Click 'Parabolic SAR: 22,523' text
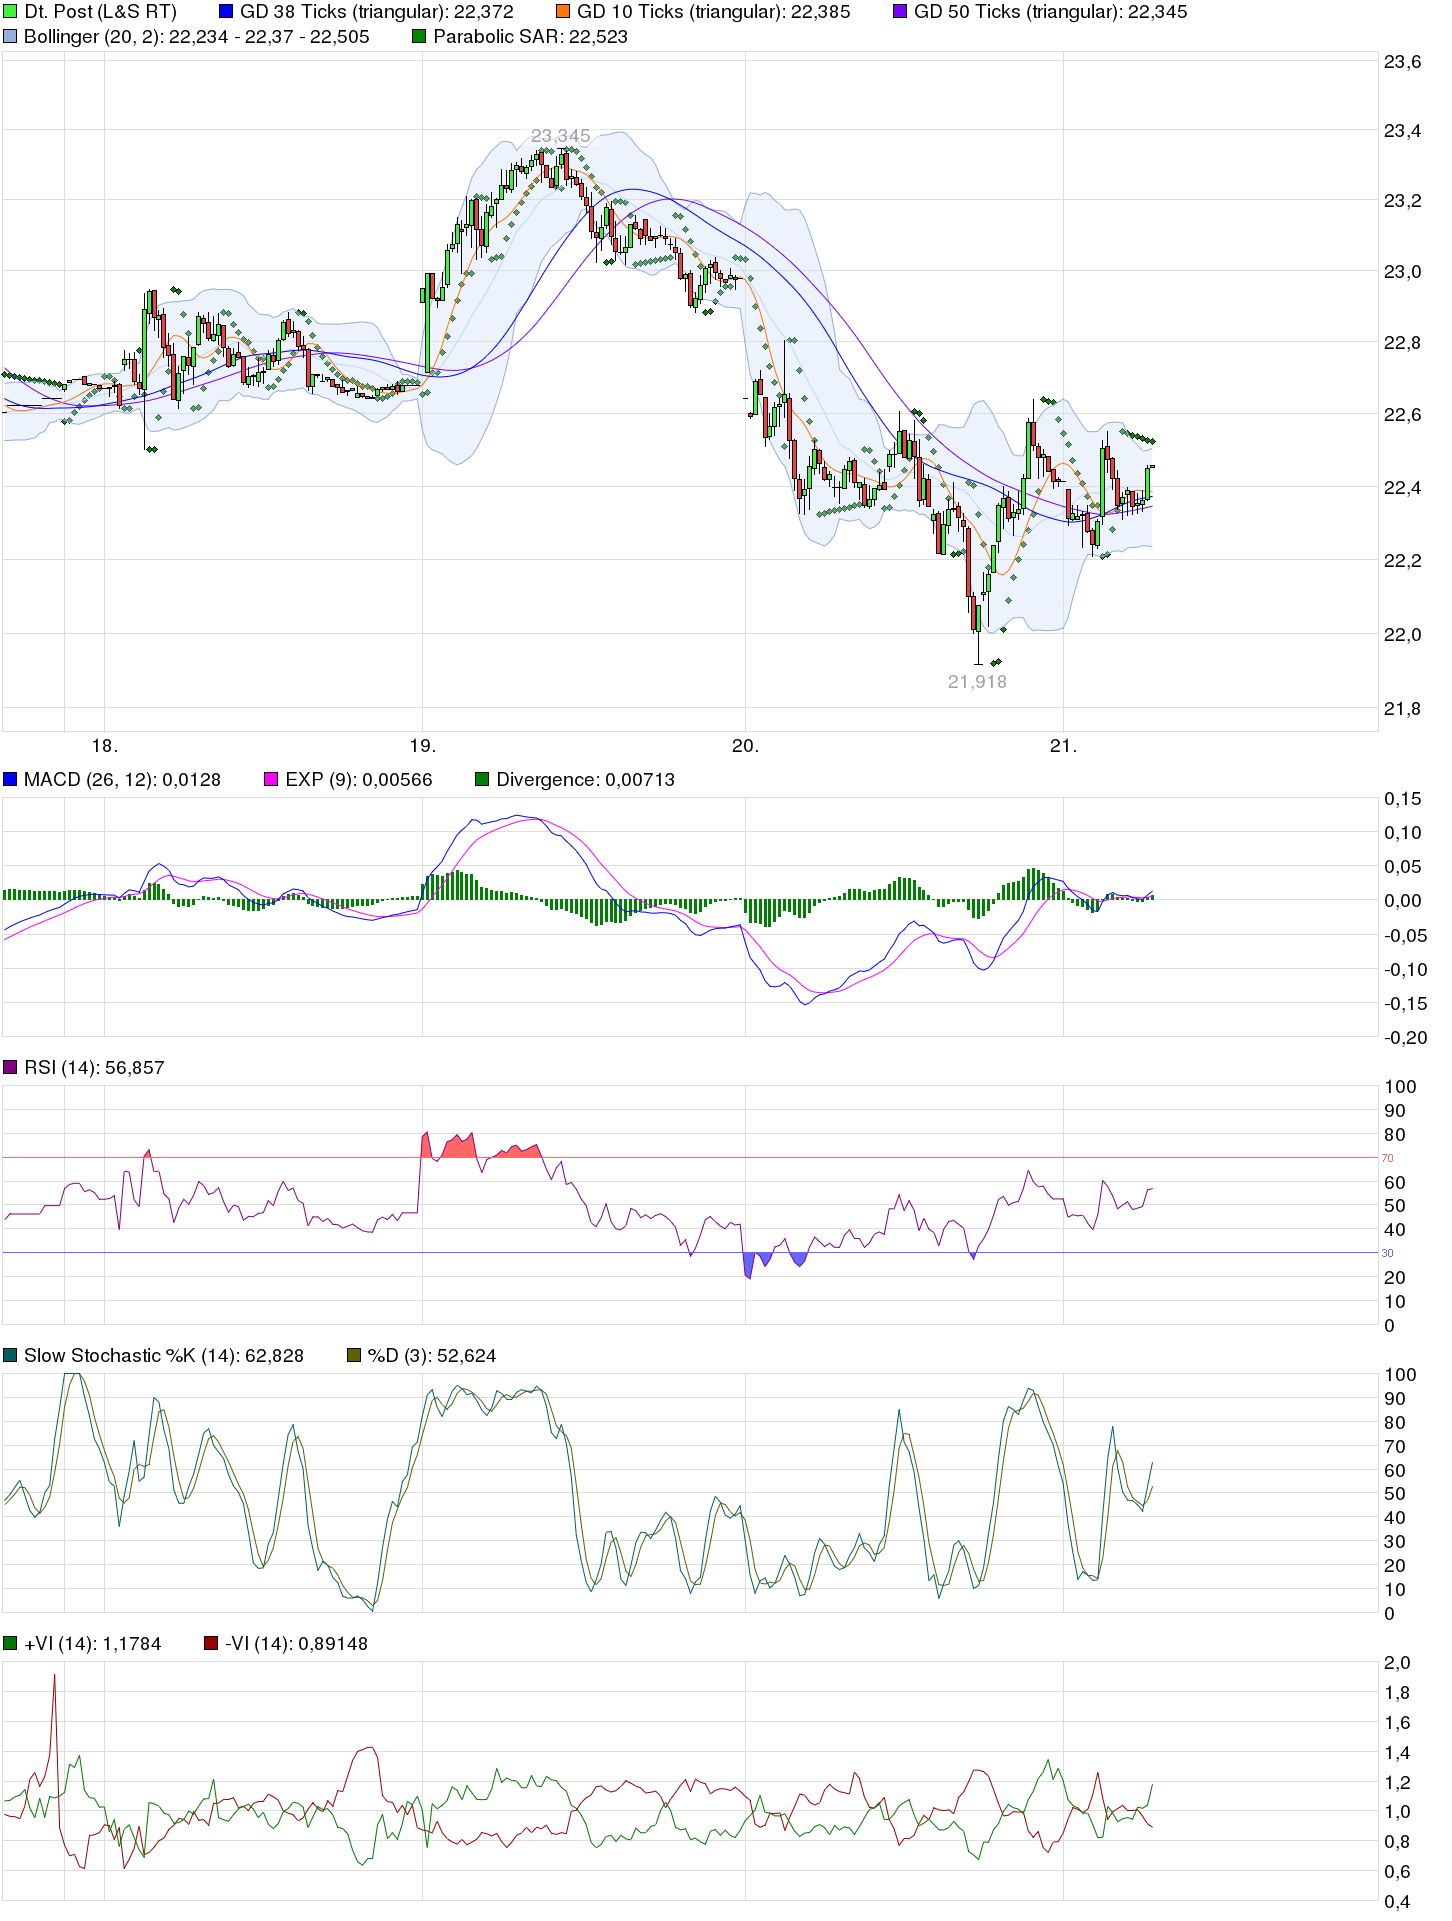Screen dimensions: 1452x1921 [531, 36]
